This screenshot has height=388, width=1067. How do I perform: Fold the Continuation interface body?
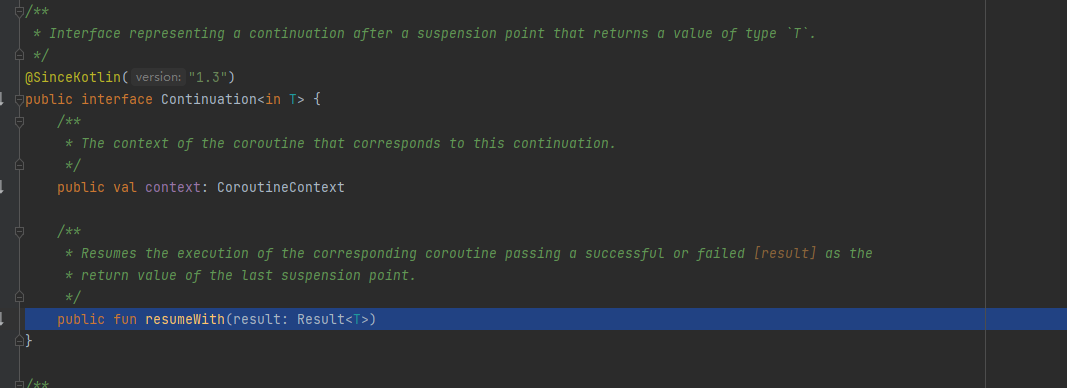point(19,99)
